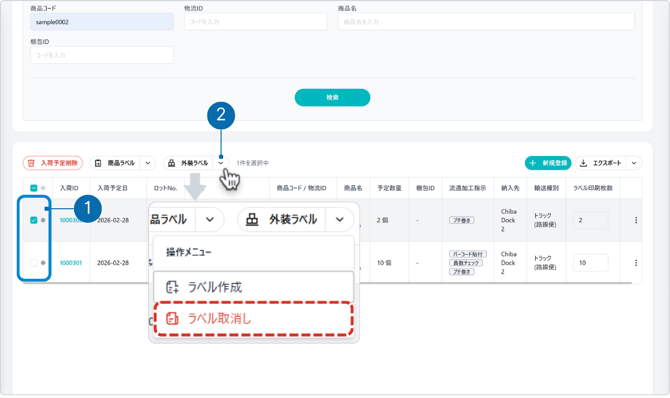Click the 商品名 input field
Screen dimensions: 670x398
click(x=486, y=22)
